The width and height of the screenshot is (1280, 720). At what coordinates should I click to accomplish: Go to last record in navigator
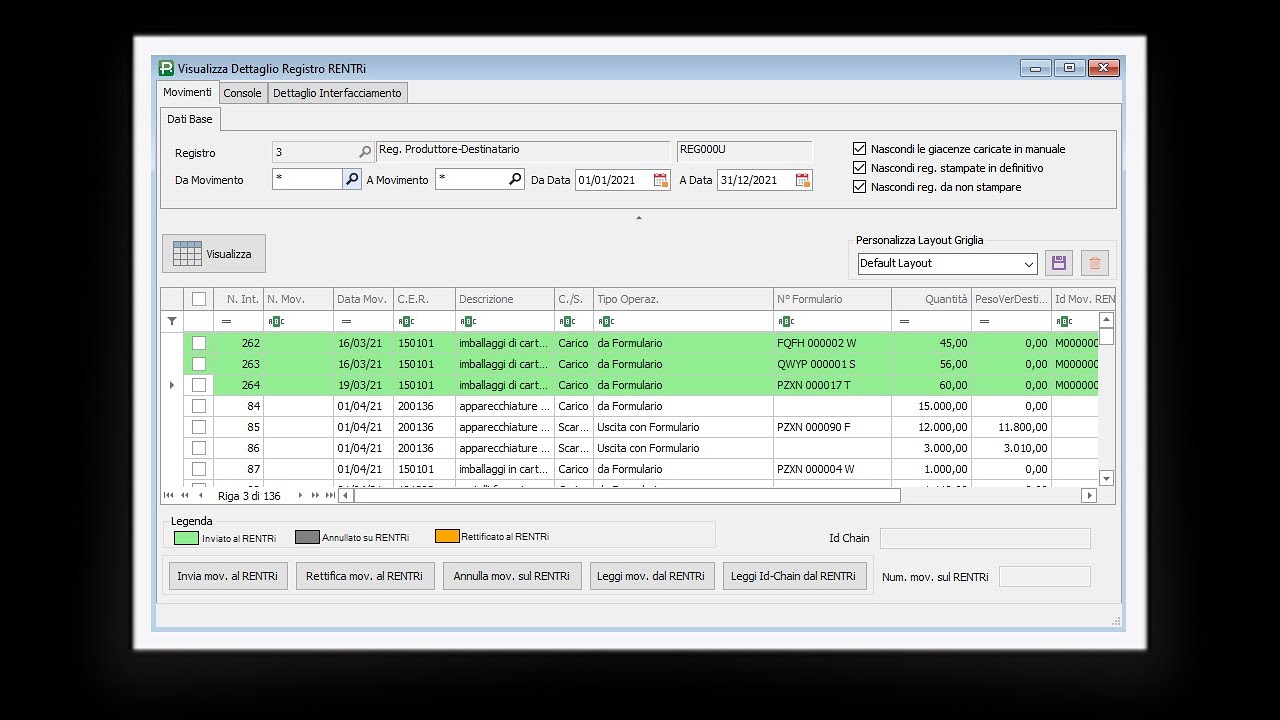330,495
